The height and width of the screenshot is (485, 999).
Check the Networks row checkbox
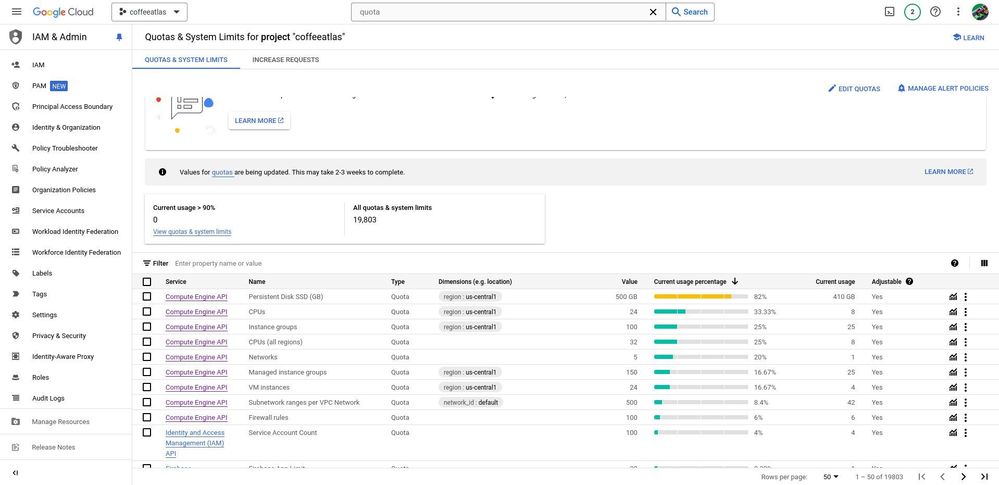pyautogui.click(x=147, y=357)
